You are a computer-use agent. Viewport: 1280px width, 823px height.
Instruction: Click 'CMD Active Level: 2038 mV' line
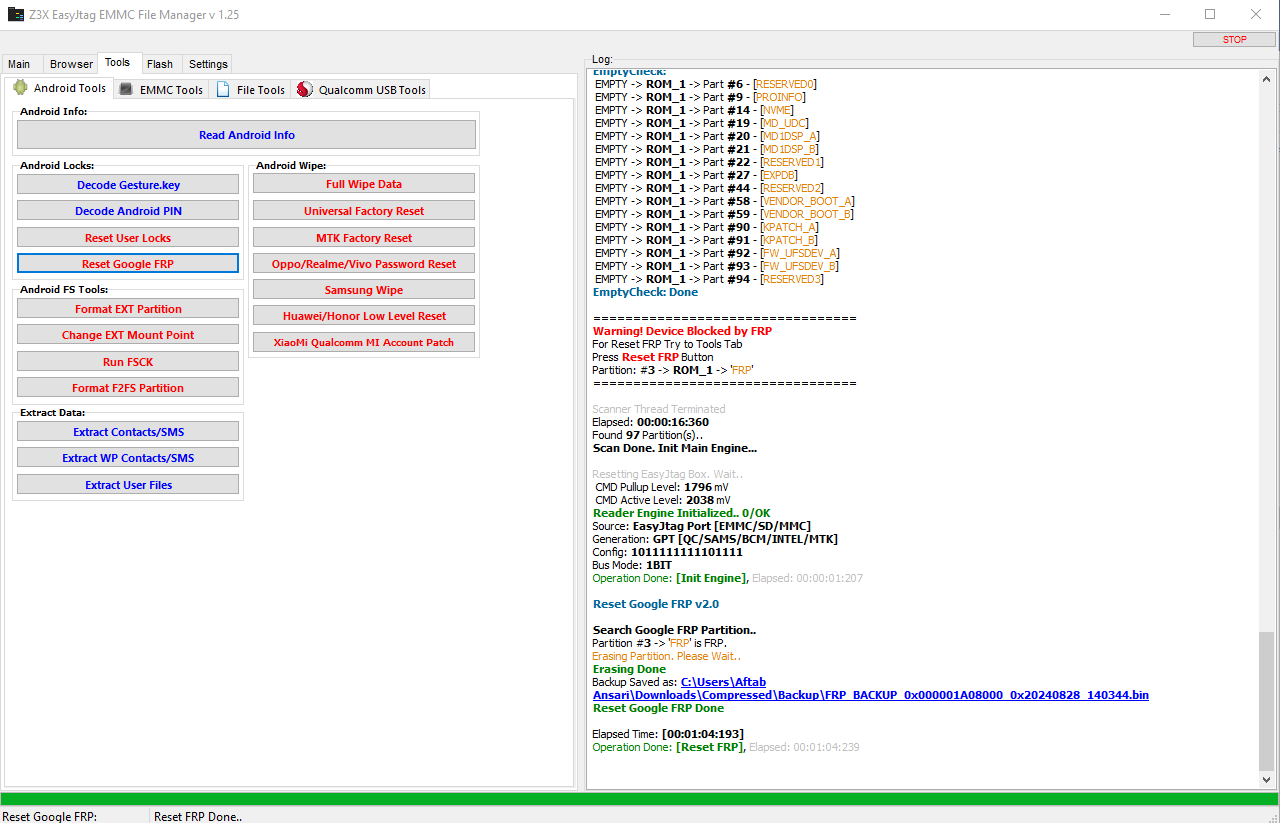662,500
